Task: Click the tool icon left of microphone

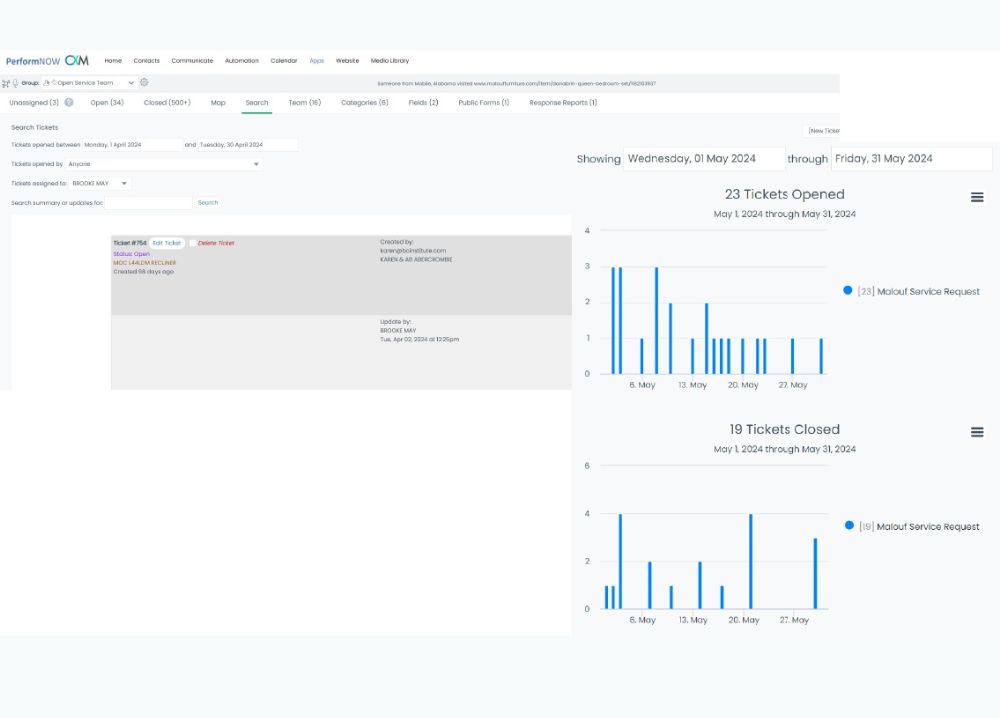Action: tap(6, 83)
